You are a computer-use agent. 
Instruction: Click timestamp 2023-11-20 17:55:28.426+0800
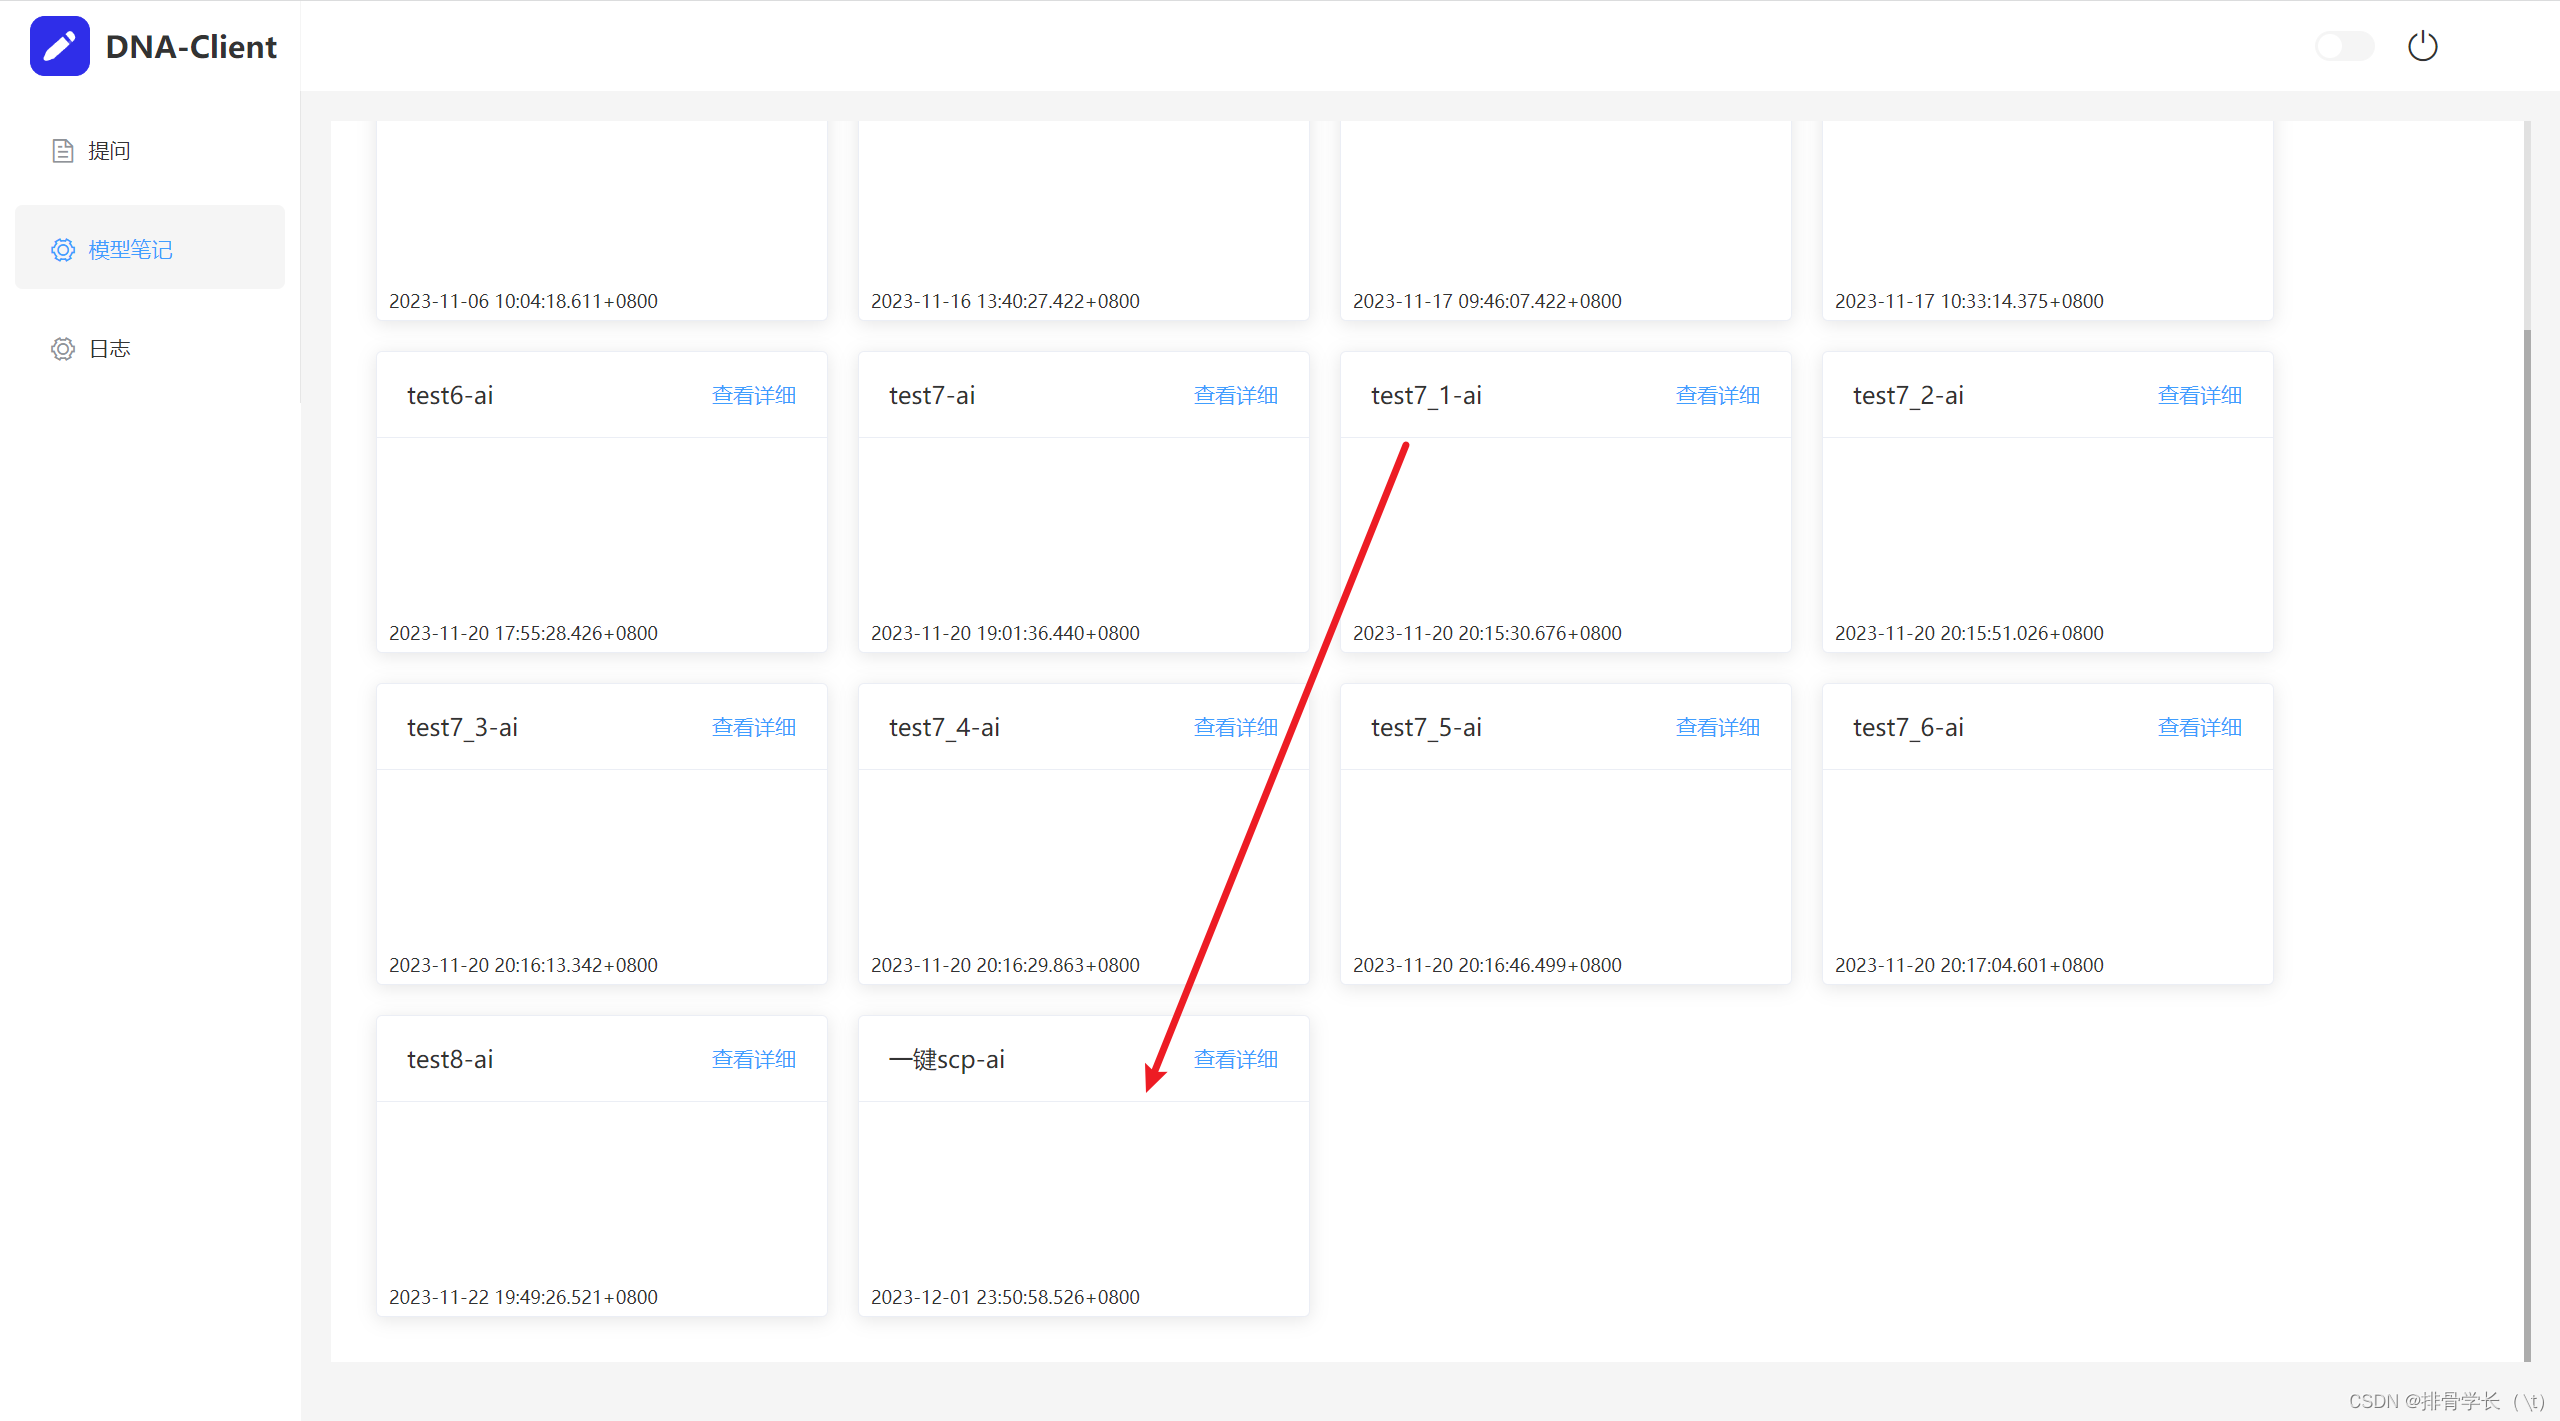coord(523,633)
